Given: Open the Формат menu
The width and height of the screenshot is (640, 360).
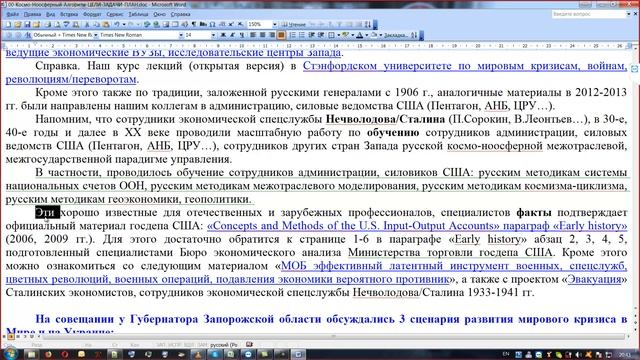Looking at the screenshot, I should coord(92,14).
